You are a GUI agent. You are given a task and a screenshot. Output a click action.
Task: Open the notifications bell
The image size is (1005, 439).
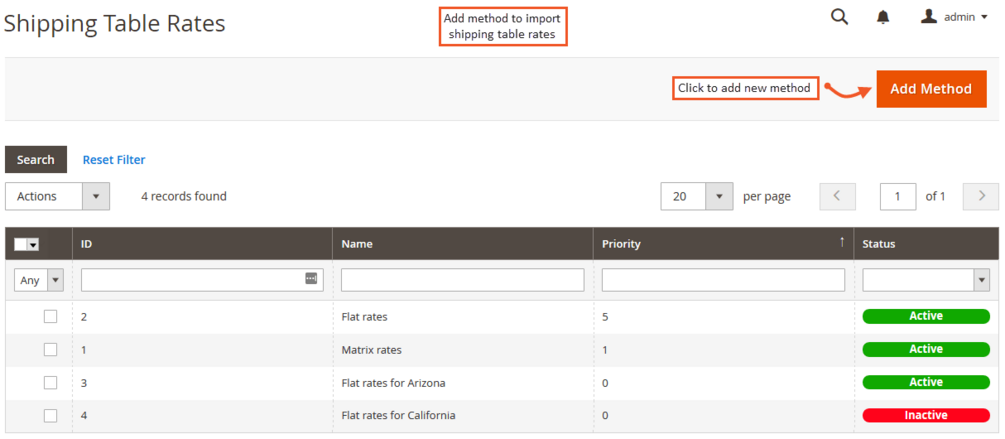point(883,17)
